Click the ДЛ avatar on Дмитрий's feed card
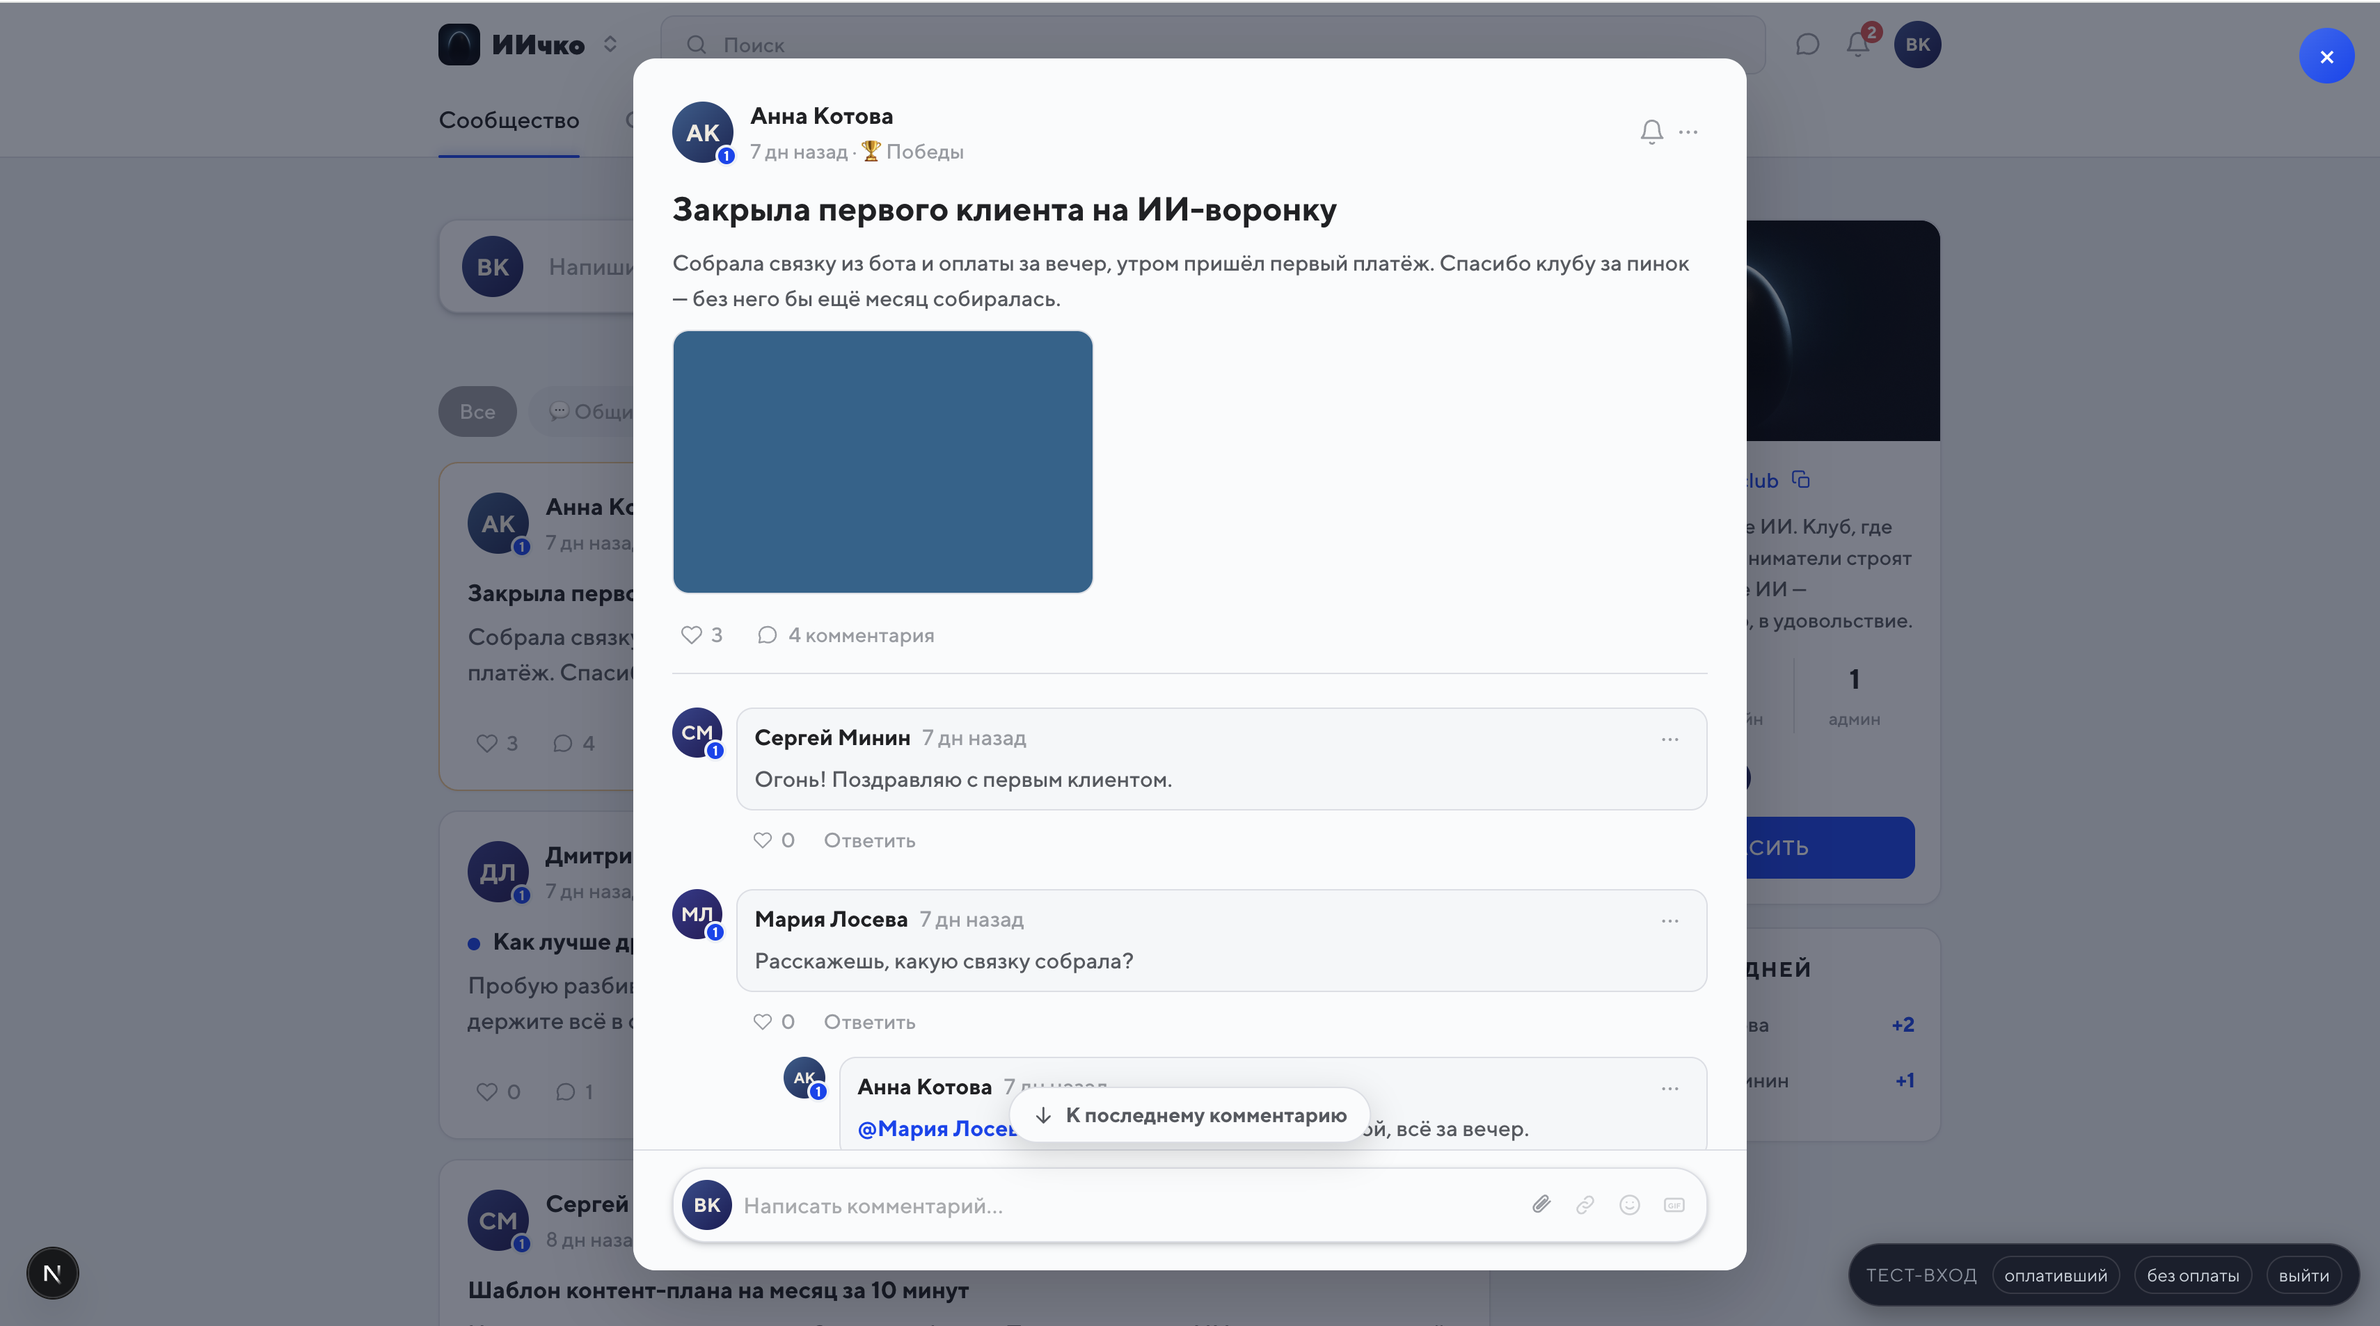 tap(498, 872)
